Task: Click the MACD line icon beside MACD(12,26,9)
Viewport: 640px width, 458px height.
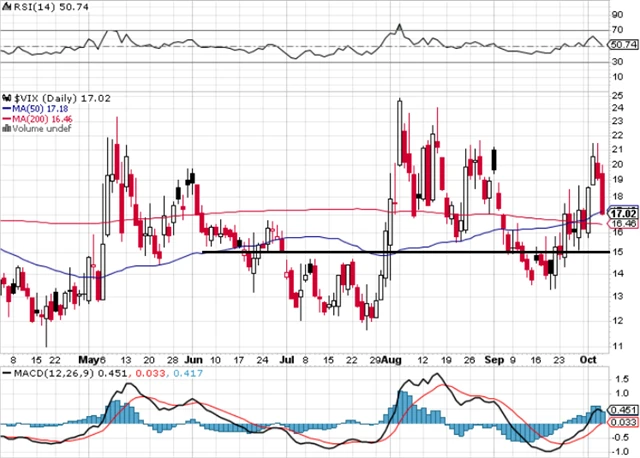Action: coord(5,373)
